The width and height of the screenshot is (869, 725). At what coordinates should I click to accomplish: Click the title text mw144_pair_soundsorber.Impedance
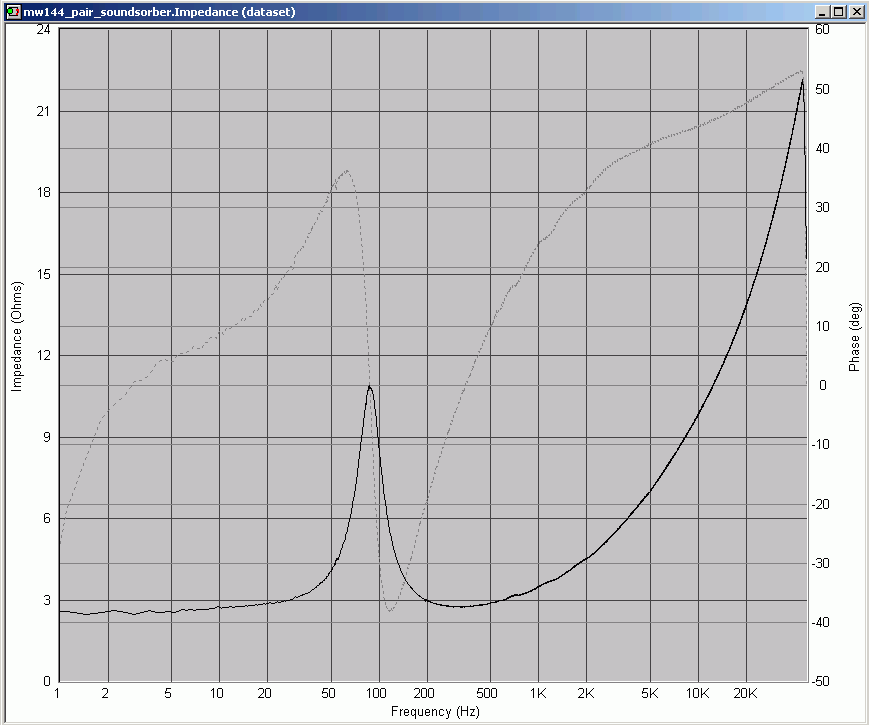130,12
